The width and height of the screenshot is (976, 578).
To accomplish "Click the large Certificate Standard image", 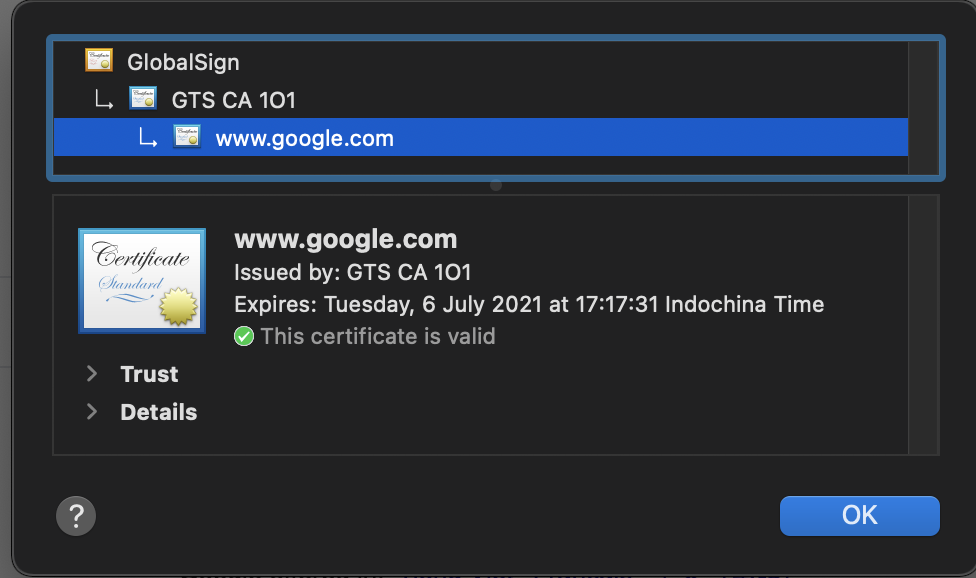I will tap(142, 280).
